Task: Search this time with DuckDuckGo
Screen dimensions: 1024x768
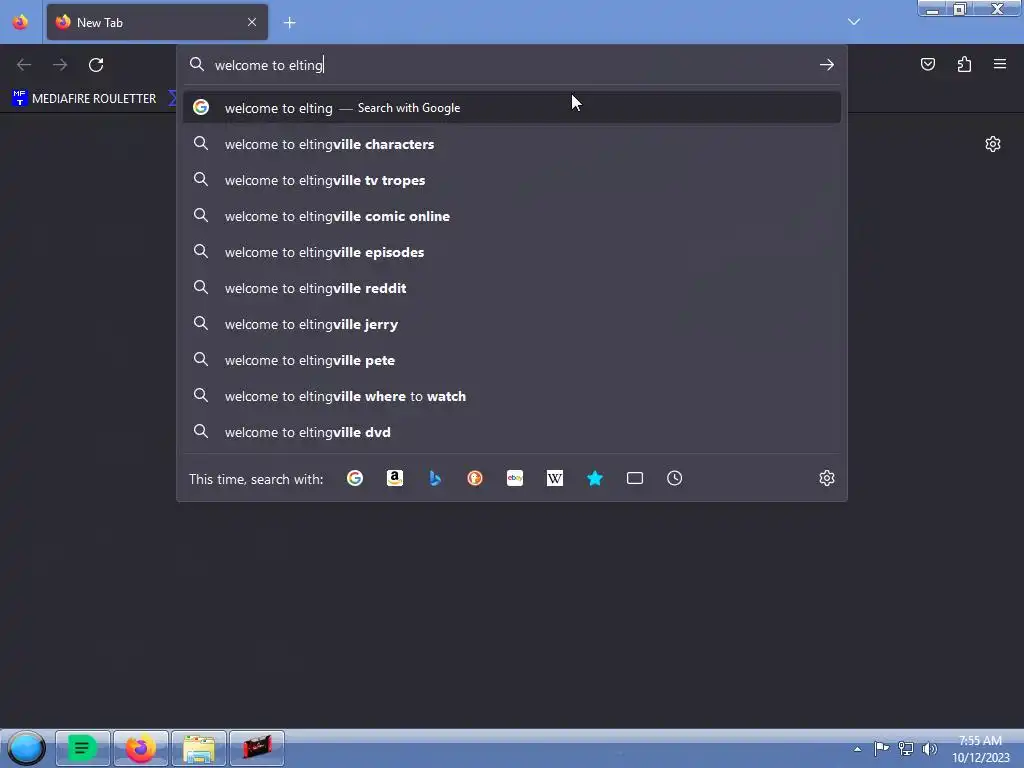Action: [475, 478]
